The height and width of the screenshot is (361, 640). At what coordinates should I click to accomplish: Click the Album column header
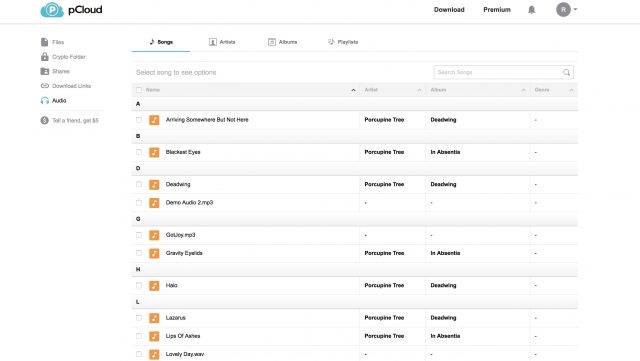click(438, 90)
